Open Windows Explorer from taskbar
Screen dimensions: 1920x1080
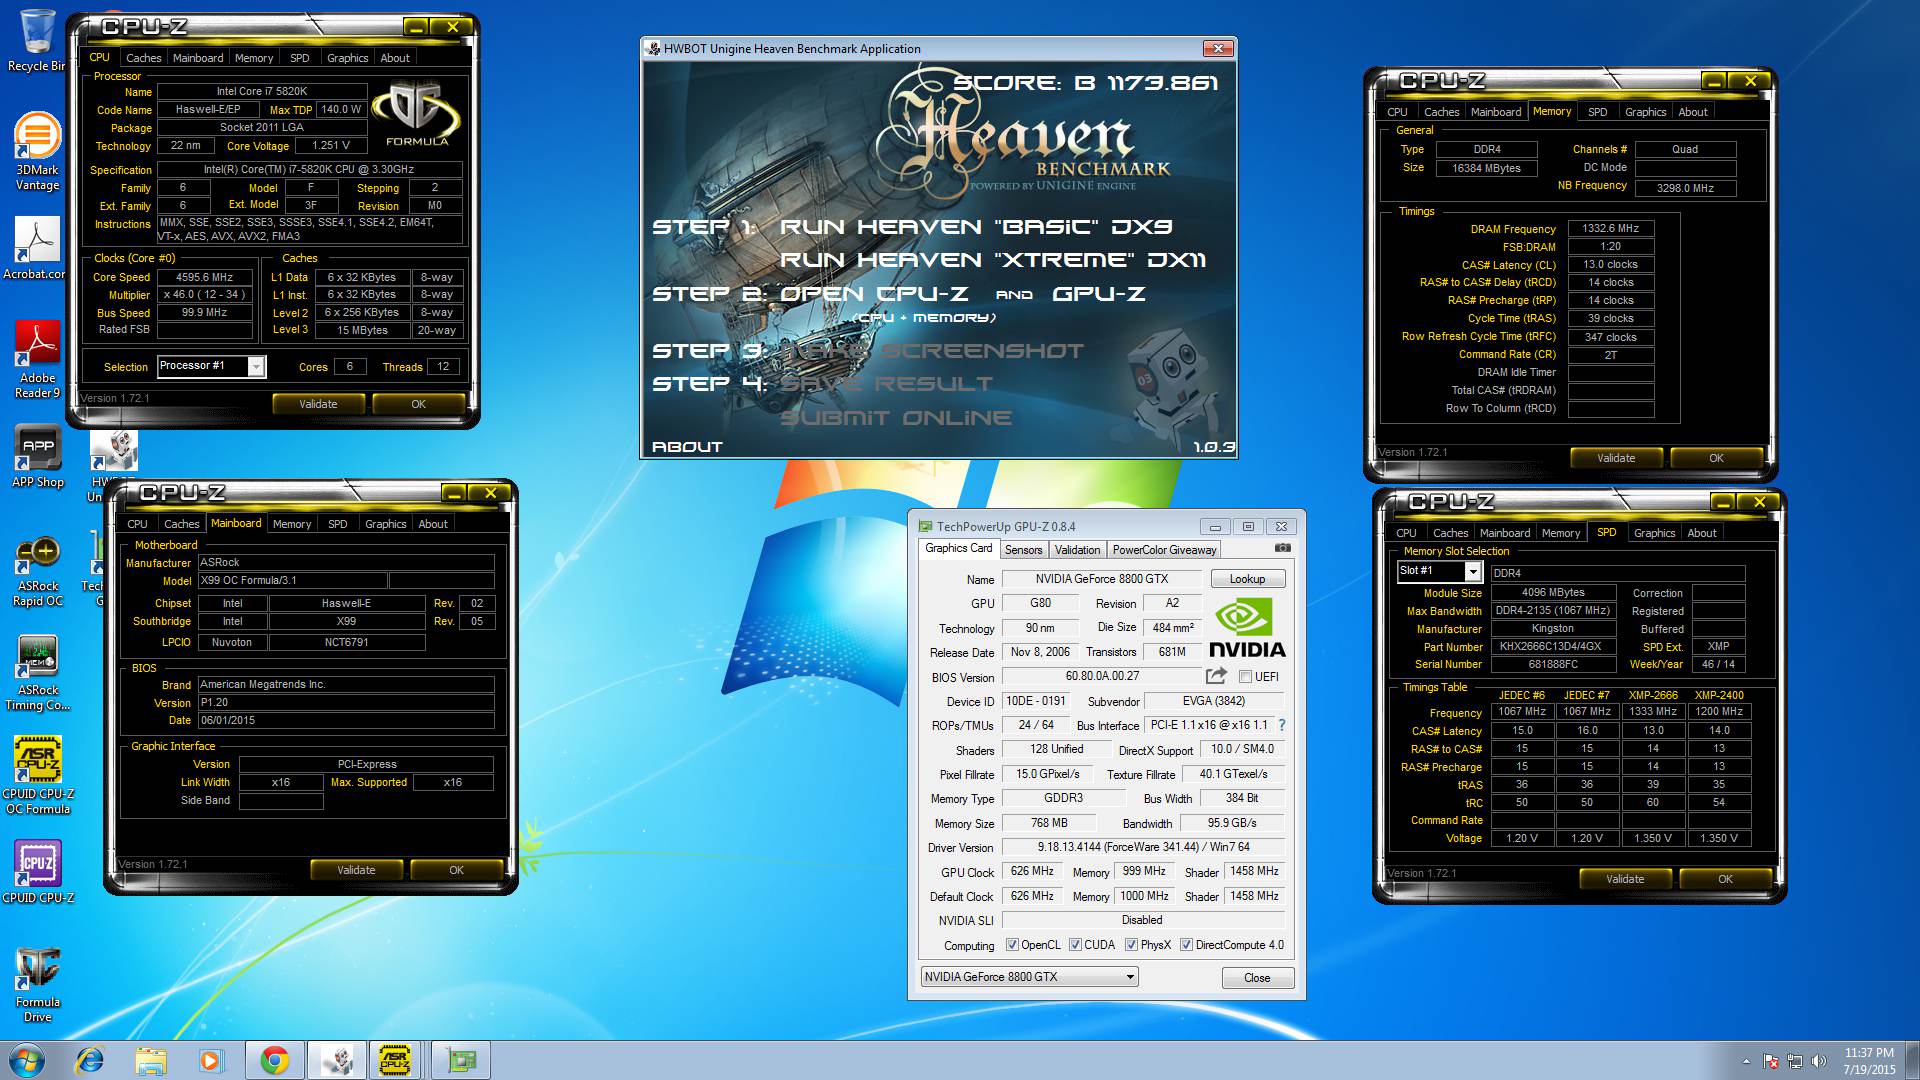click(x=151, y=1060)
